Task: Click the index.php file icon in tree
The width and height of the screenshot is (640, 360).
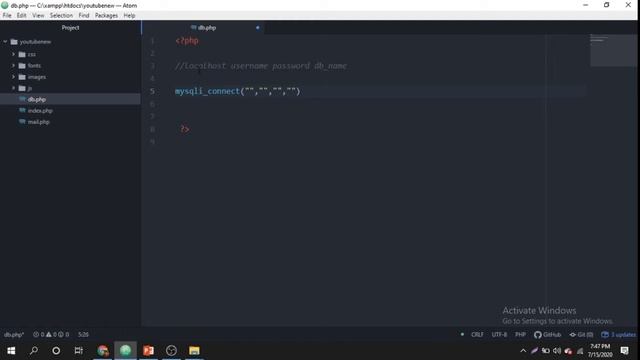Action: tap(22, 110)
